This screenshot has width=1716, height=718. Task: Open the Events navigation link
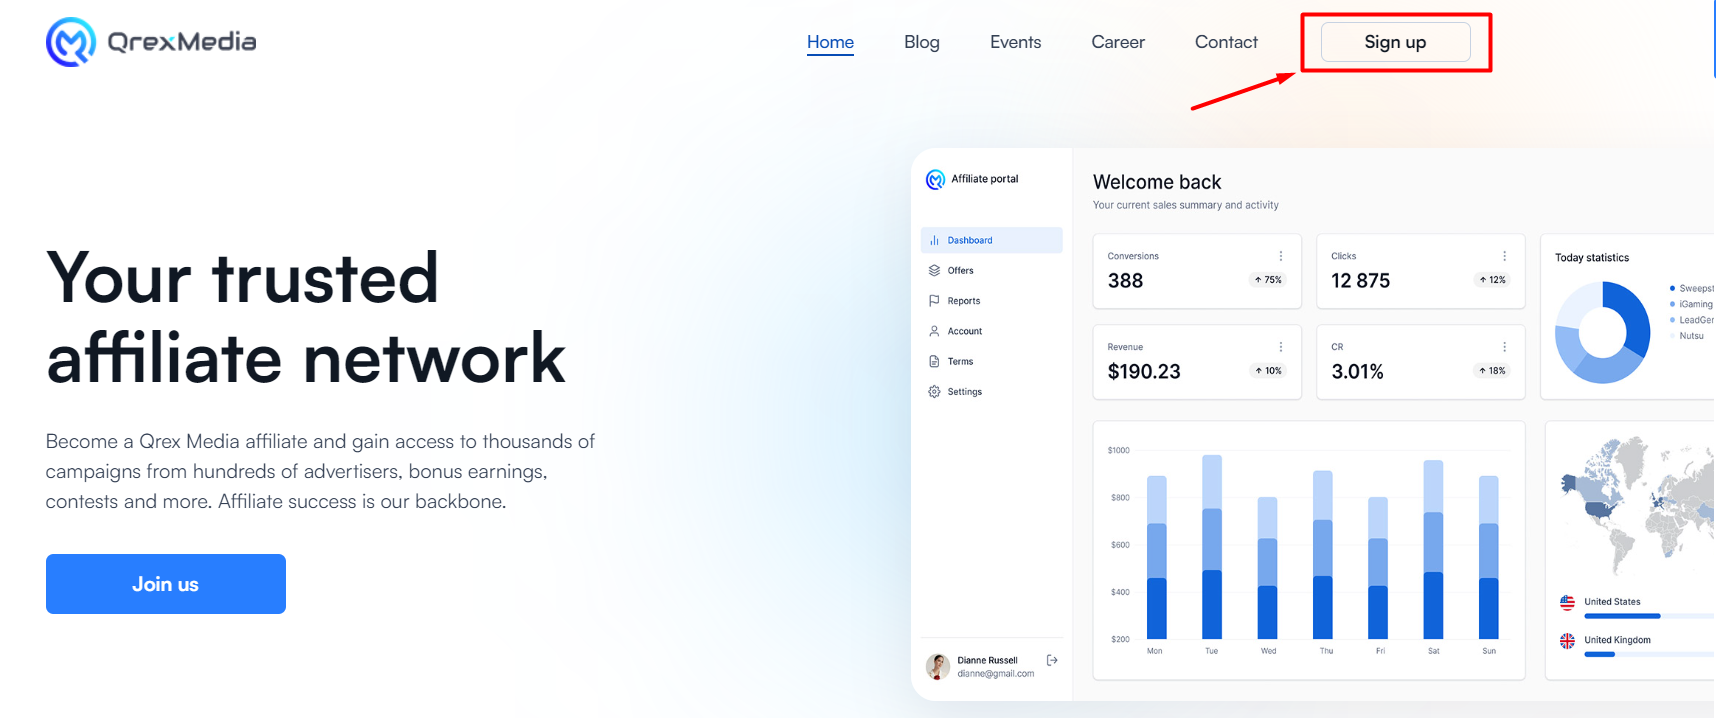pos(1015,42)
